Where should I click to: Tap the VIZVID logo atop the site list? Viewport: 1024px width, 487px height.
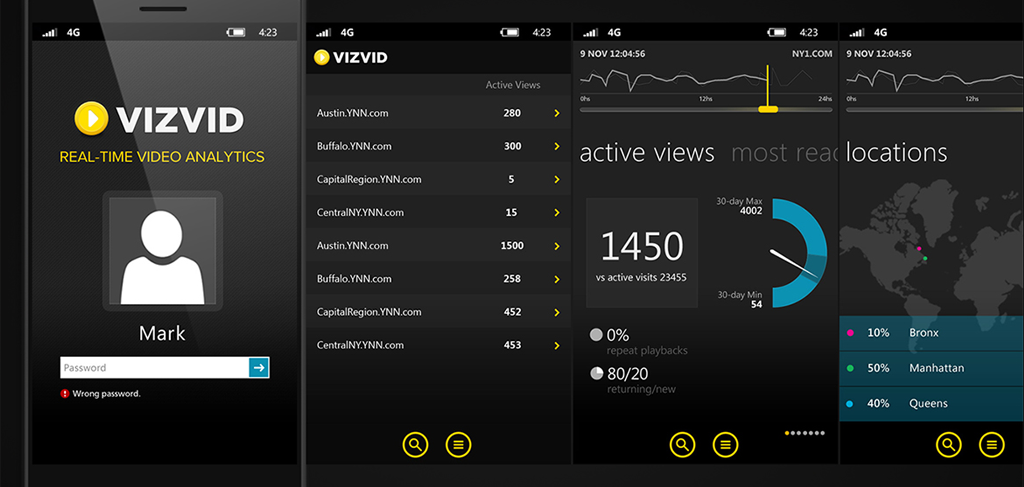350,57
